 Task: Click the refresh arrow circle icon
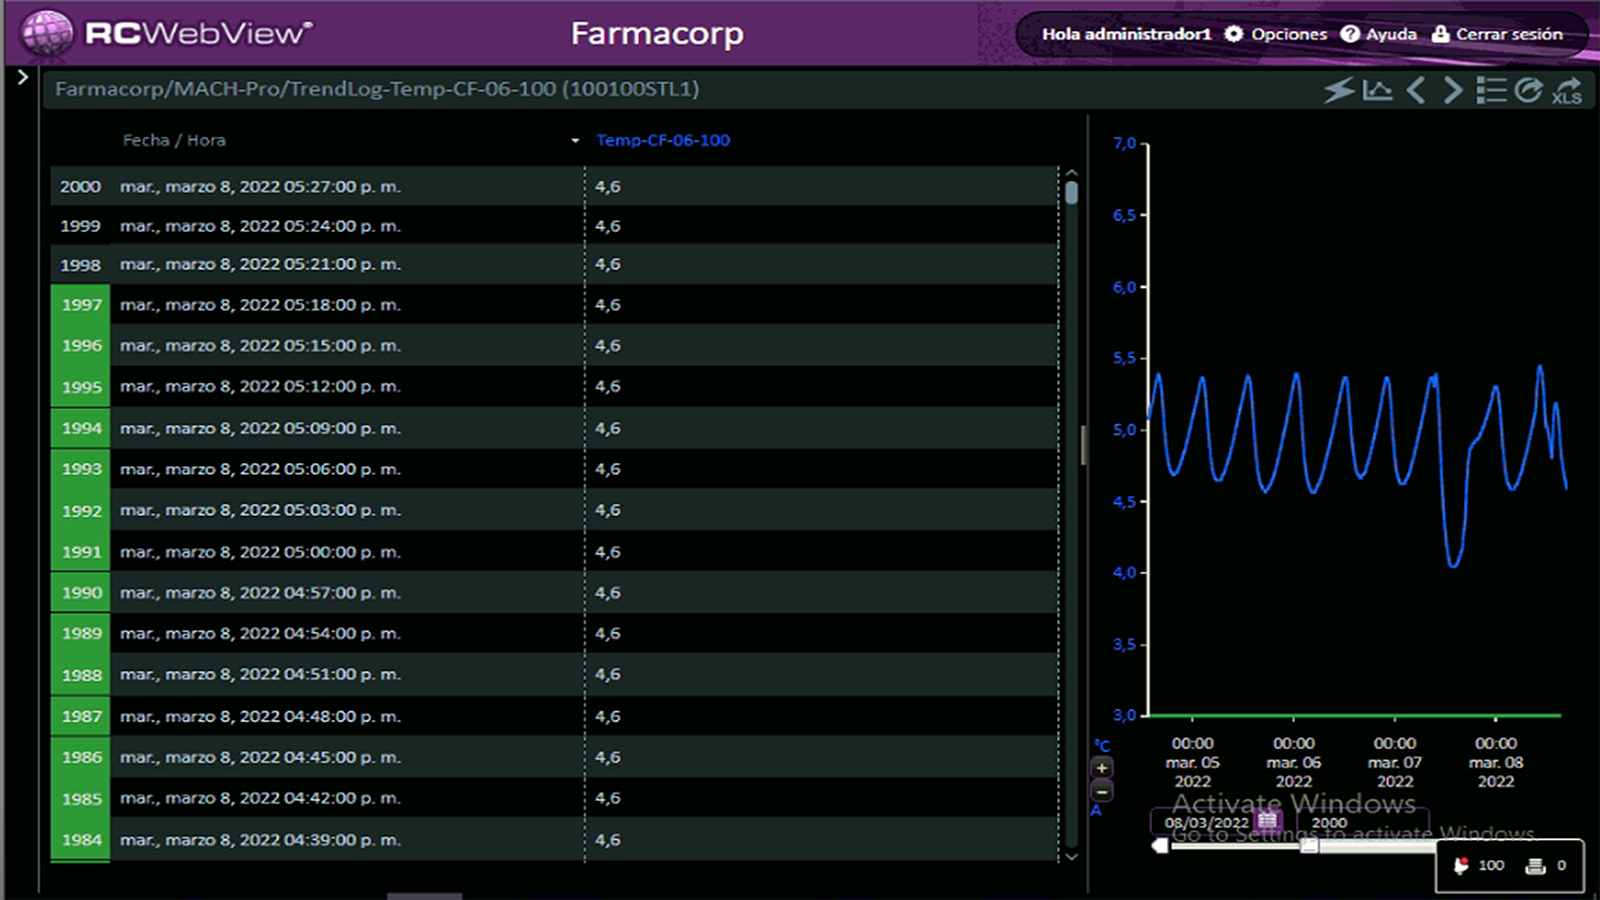coord(1528,90)
